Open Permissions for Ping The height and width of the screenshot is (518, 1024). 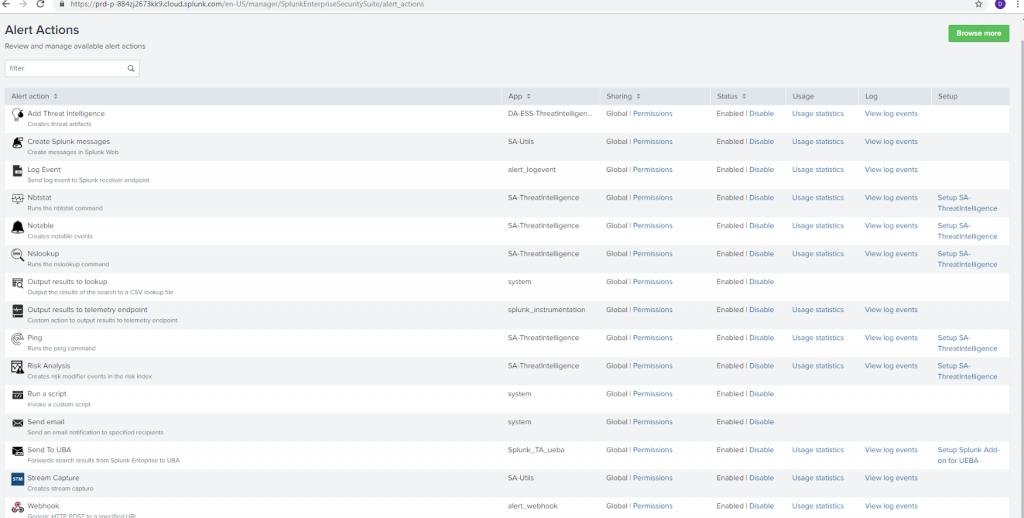(x=652, y=338)
